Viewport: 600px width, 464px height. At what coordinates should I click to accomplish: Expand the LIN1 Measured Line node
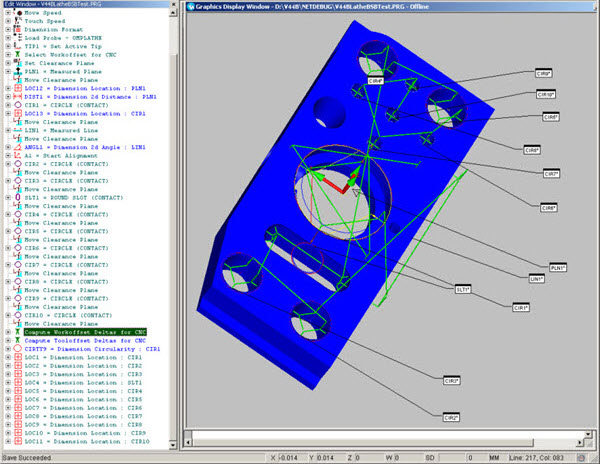pyautogui.click(x=7, y=130)
